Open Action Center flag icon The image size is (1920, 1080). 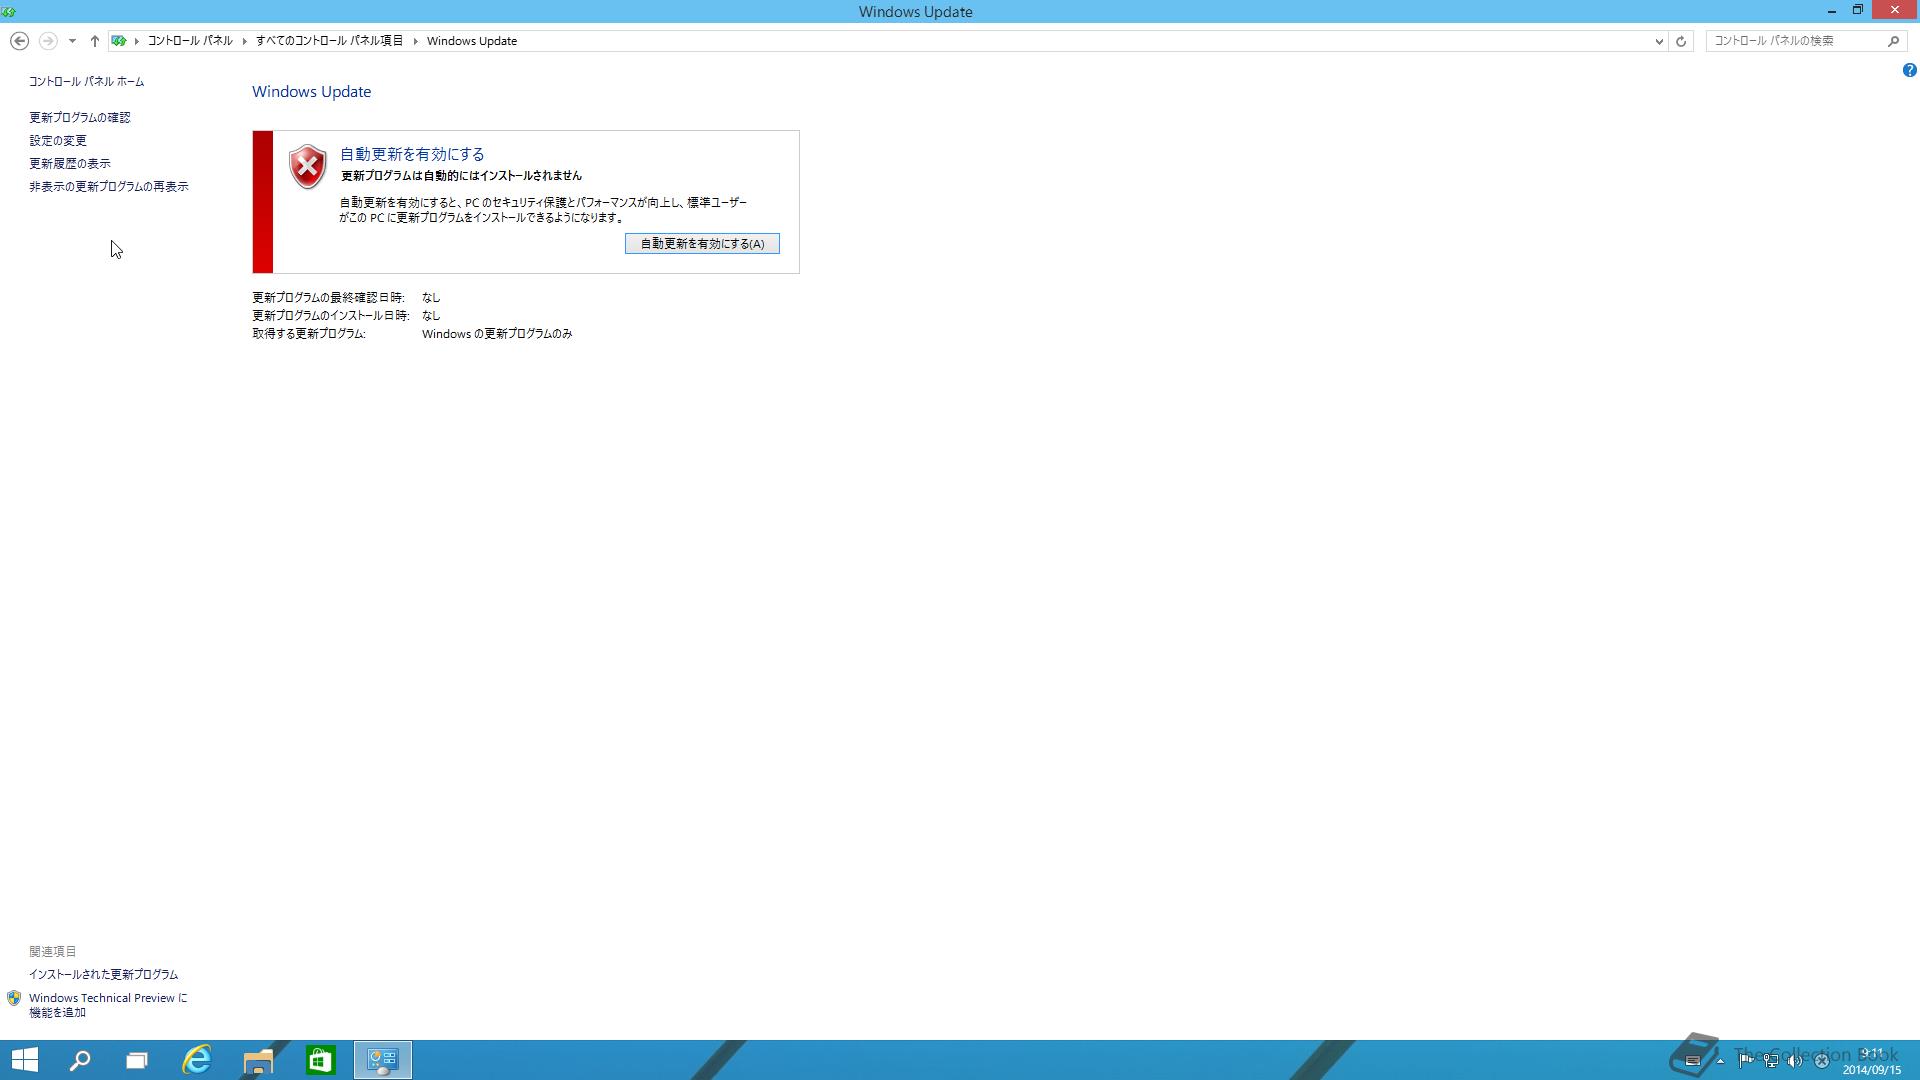pos(1746,1061)
